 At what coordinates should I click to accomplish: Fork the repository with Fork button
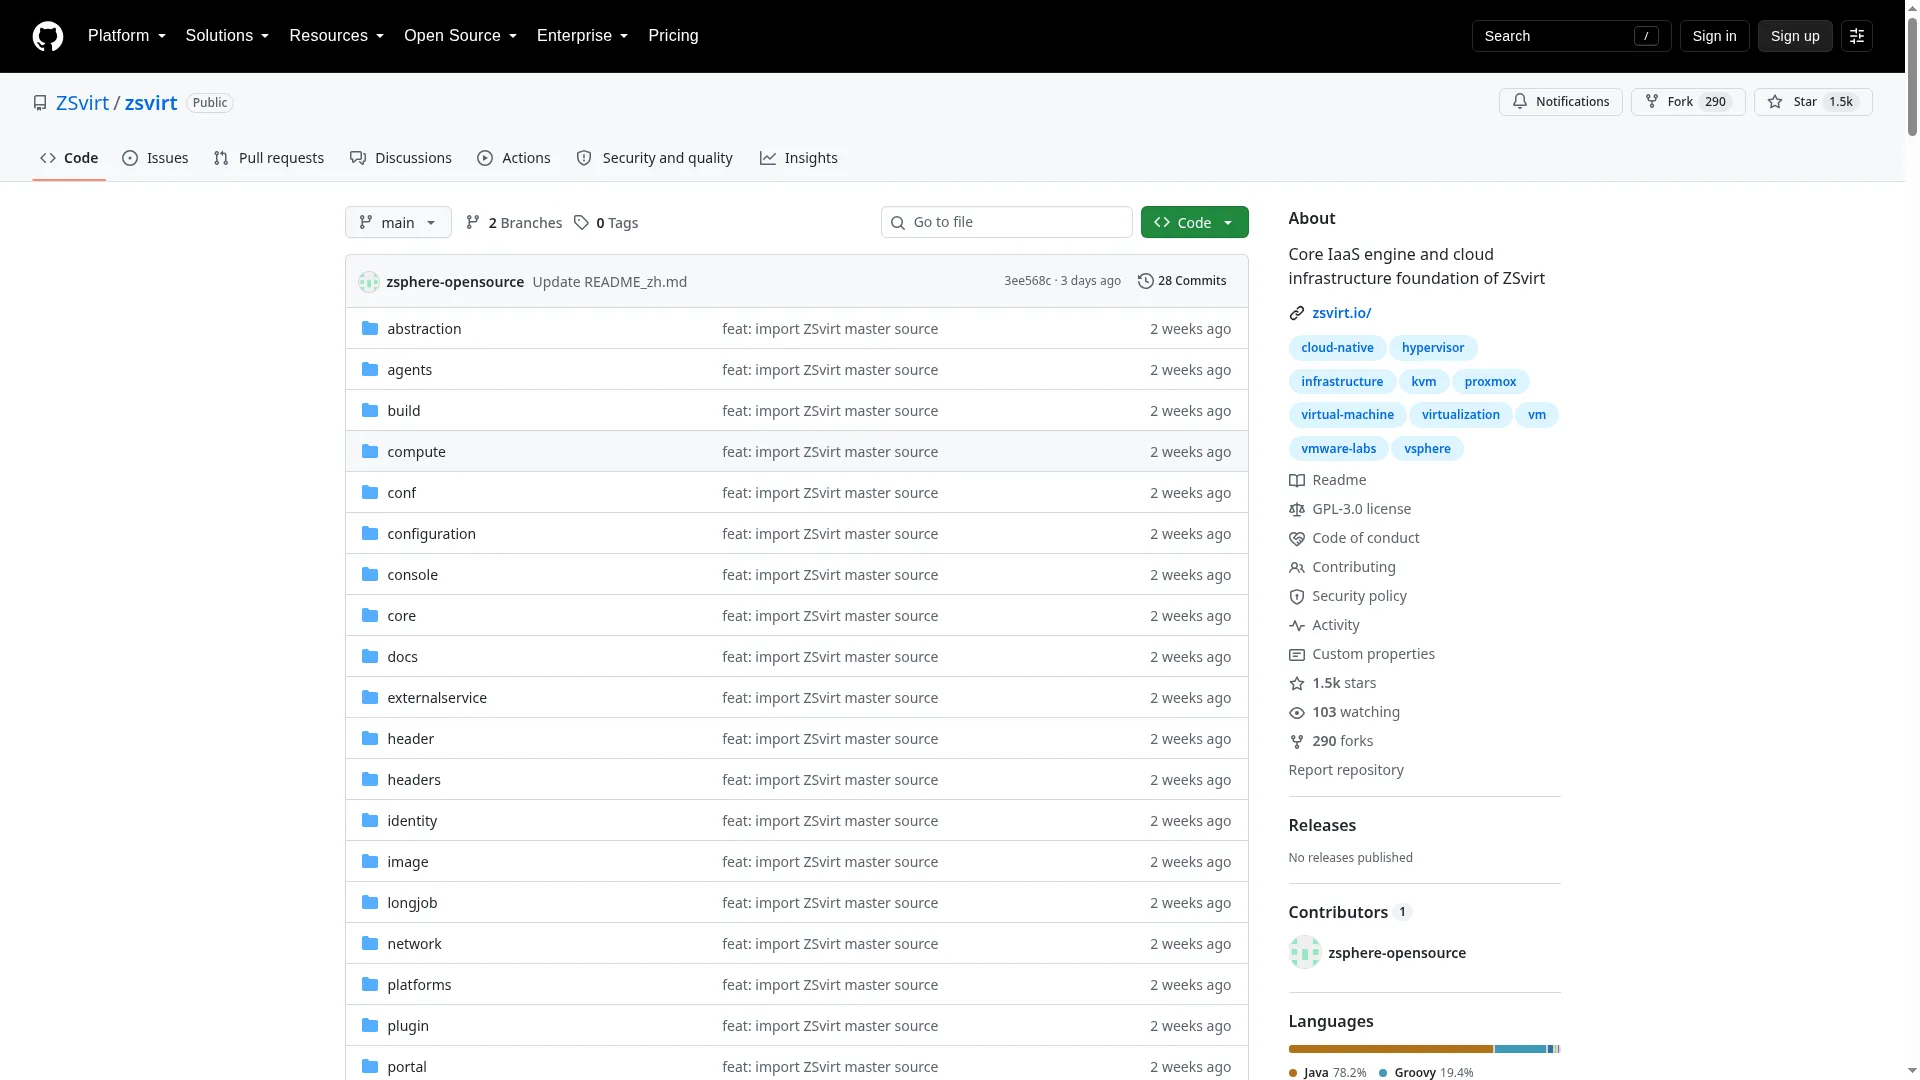(1688, 102)
